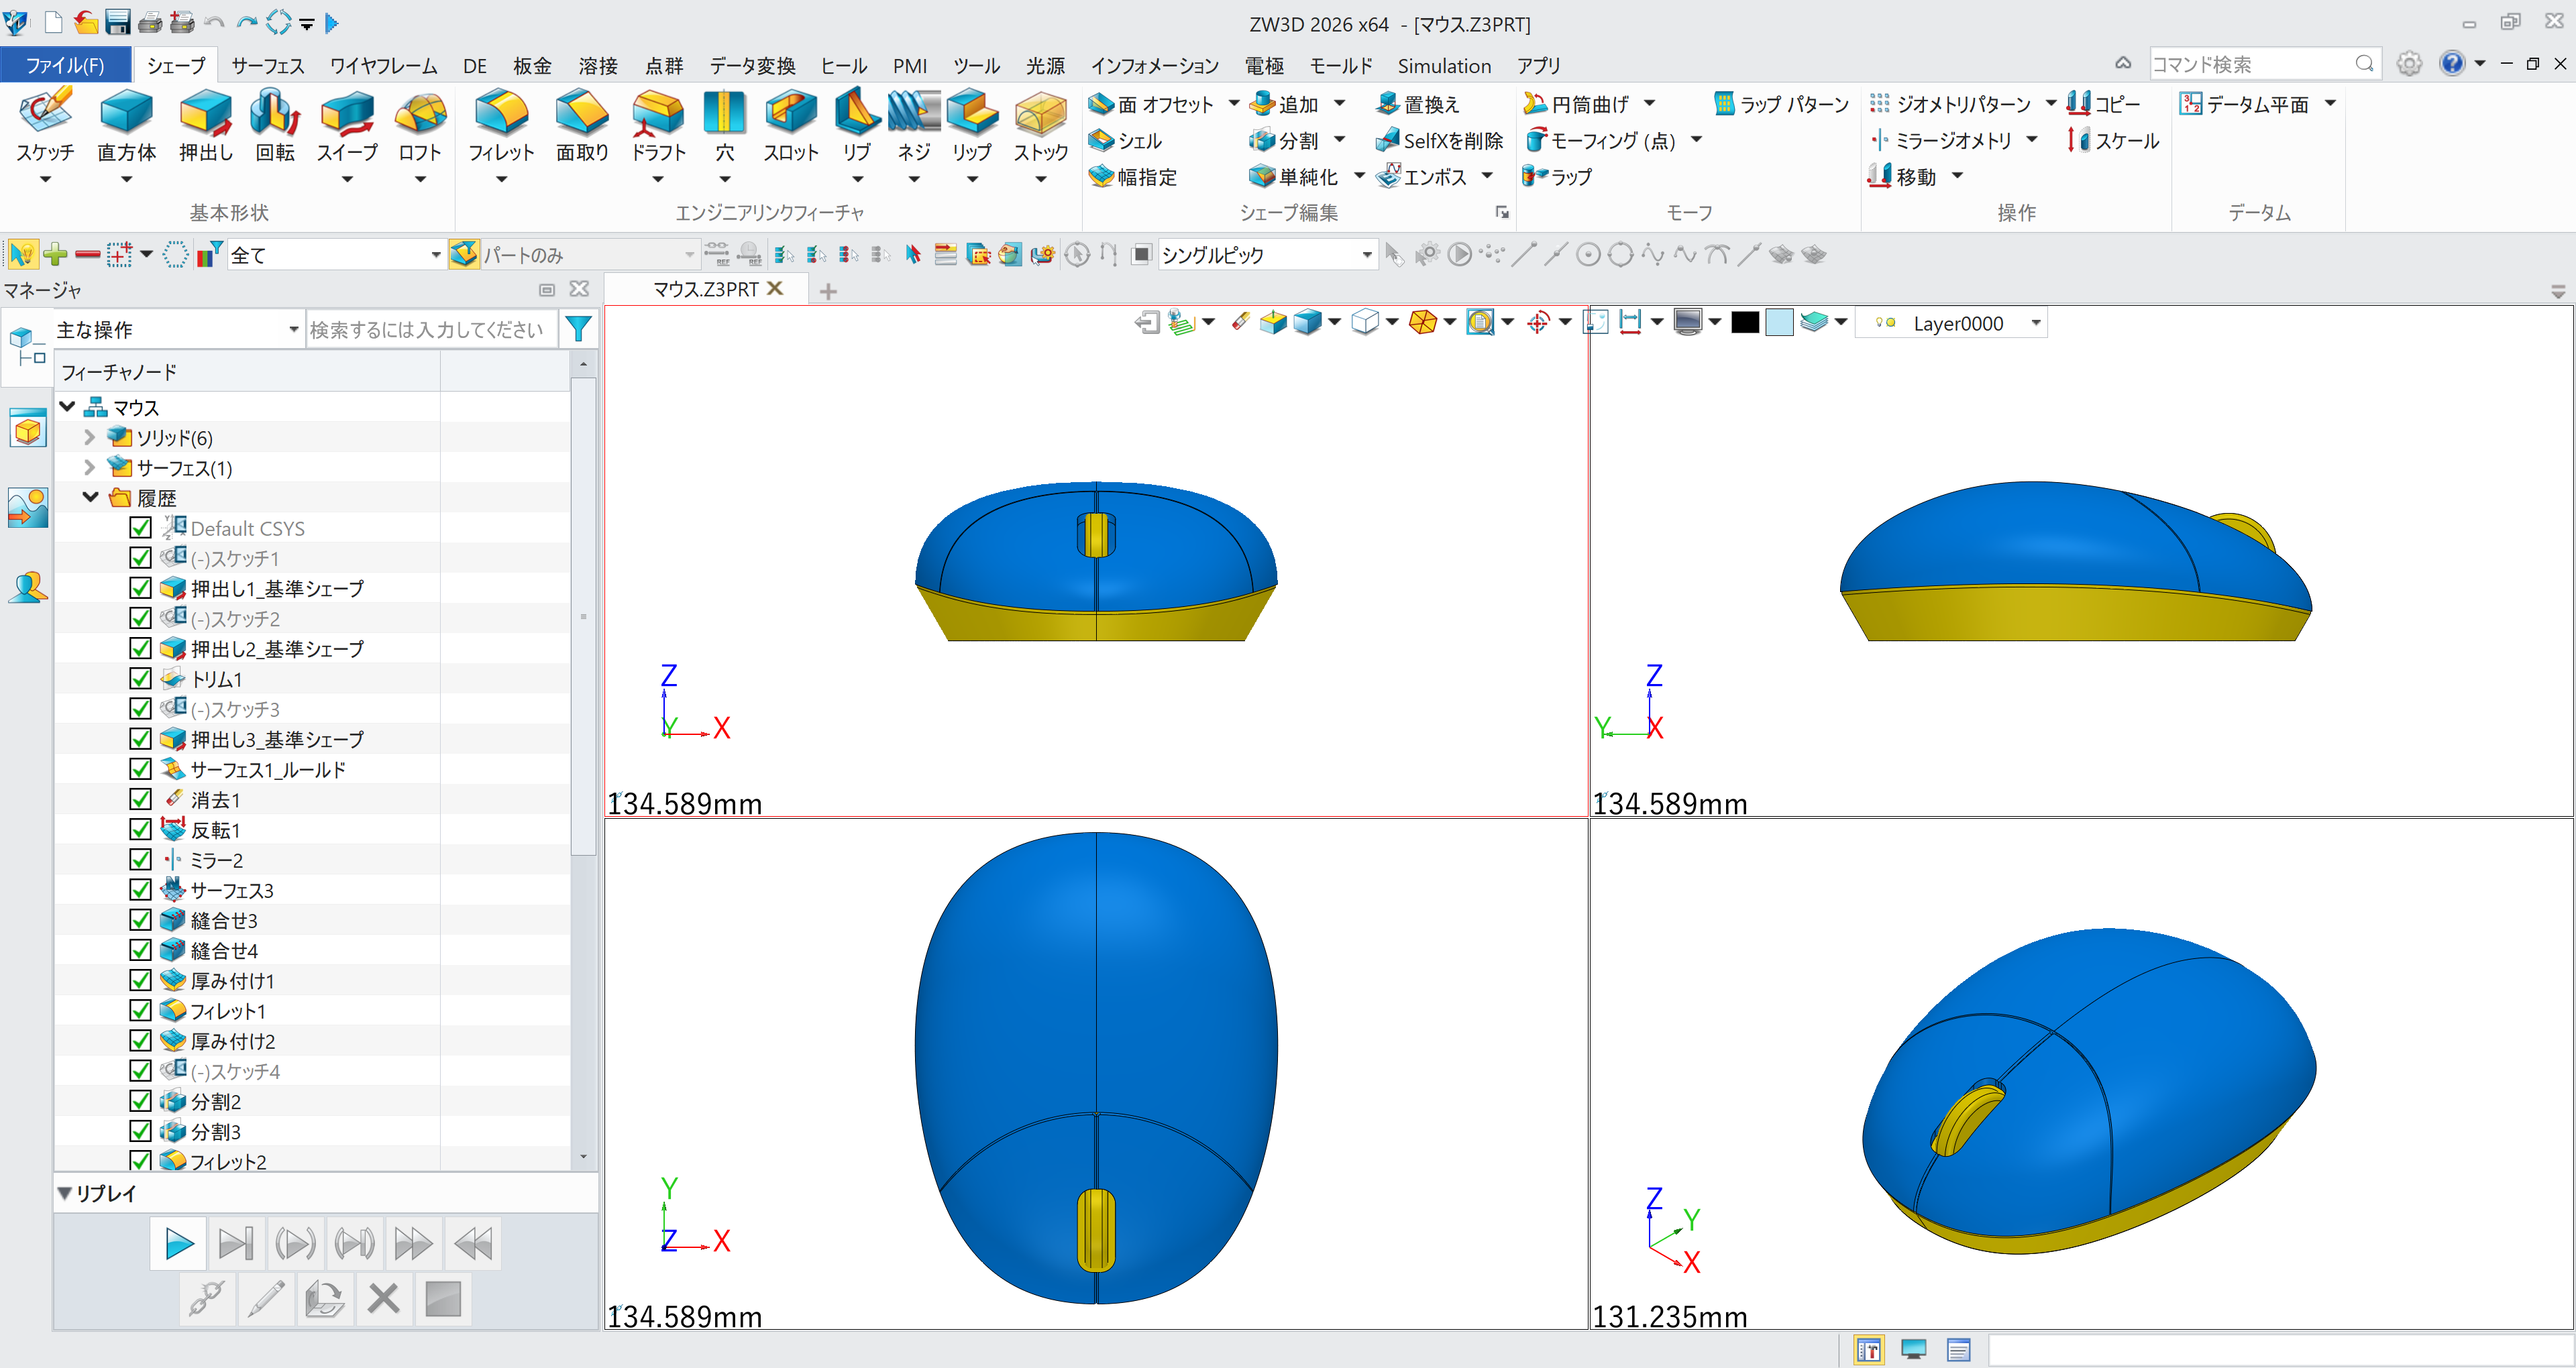Select the 回転 revolve tool
Screen dimensions: 2576x1368
click(275, 126)
